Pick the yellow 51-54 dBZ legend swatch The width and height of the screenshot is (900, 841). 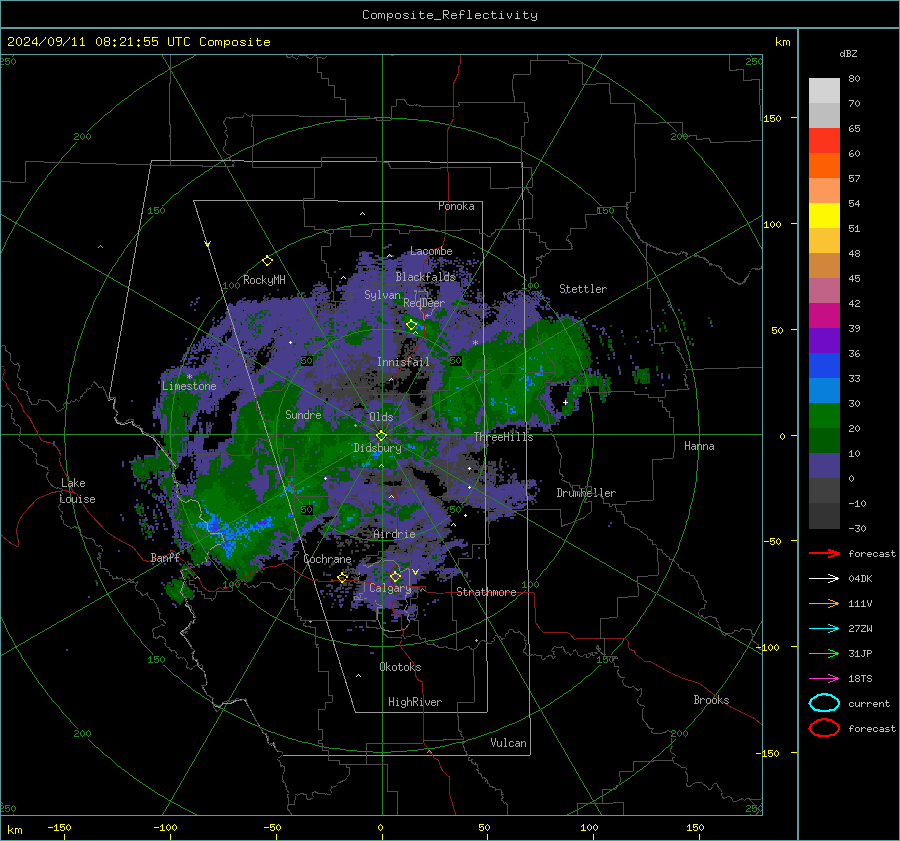pos(824,216)
